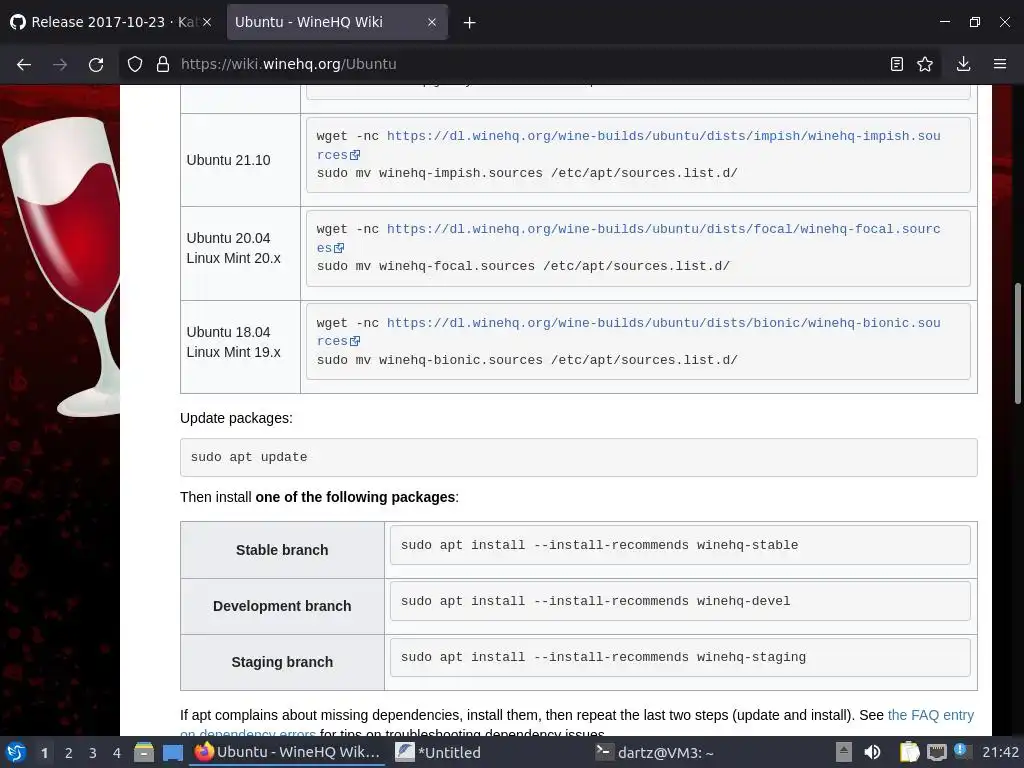Open the Firefox hamburger menu
The height and width of the screenshot is (768, 1024).
pyautogui.click(x=1000, y=64)
